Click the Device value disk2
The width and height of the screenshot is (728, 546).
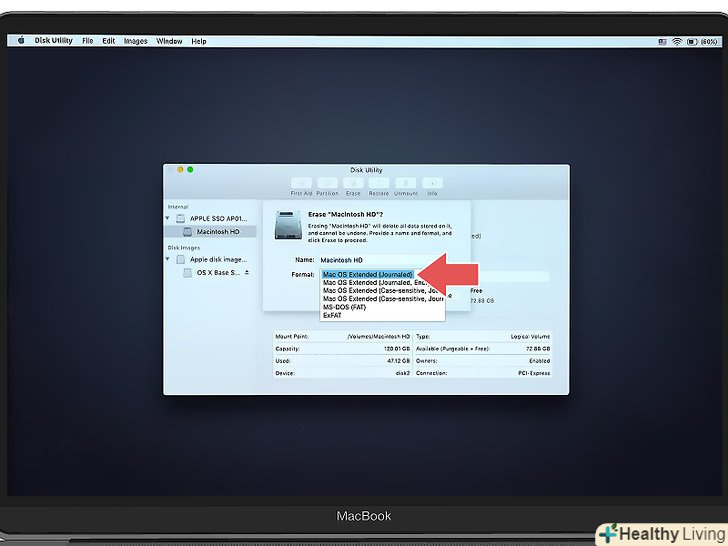pyautogui.click(x=403, y=373)
